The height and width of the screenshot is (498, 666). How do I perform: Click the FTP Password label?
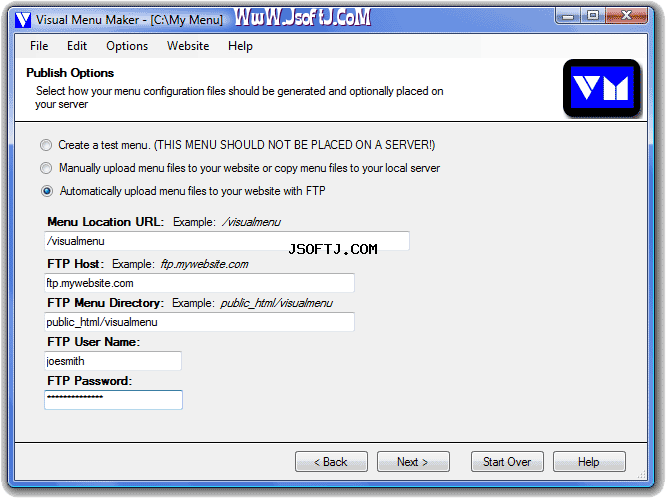(x=90, y=381)
